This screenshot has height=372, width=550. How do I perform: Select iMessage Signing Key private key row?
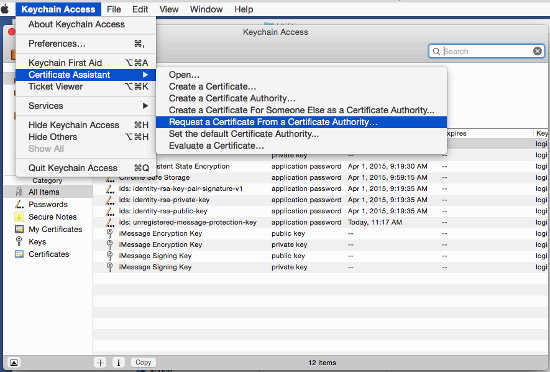(x=321, y=267)
